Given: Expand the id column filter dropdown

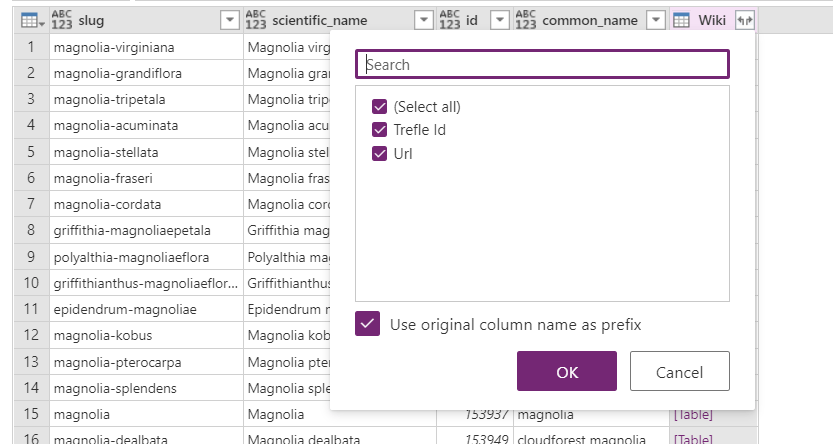Looking at the screenshot, I should click(499, 20).
